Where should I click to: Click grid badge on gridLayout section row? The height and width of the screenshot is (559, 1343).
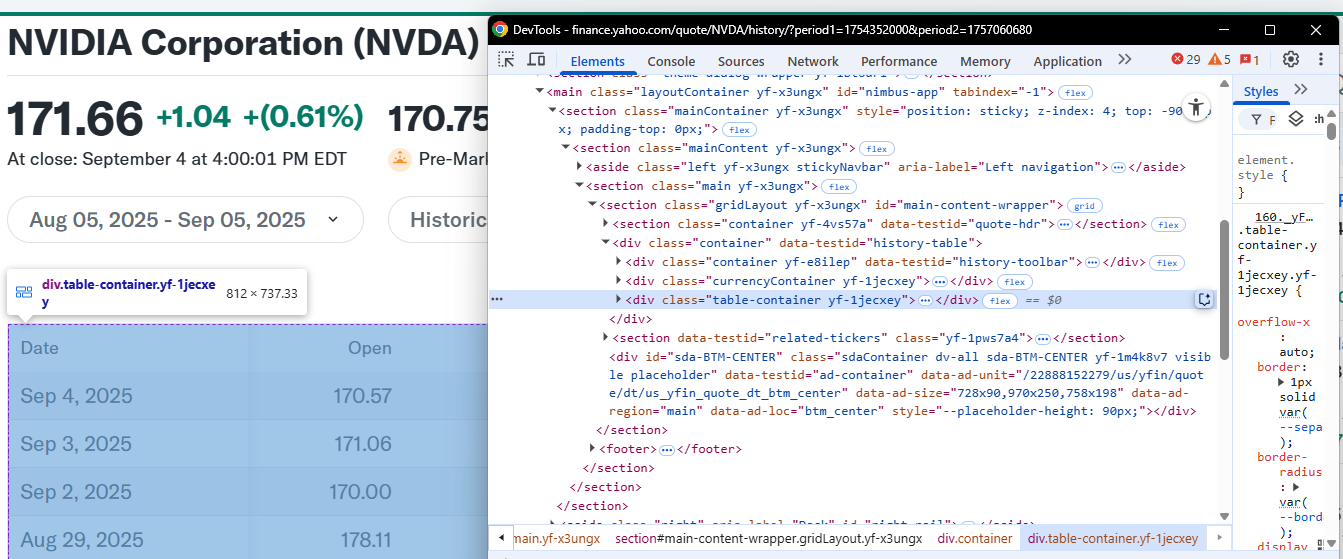pos(1085,206)
